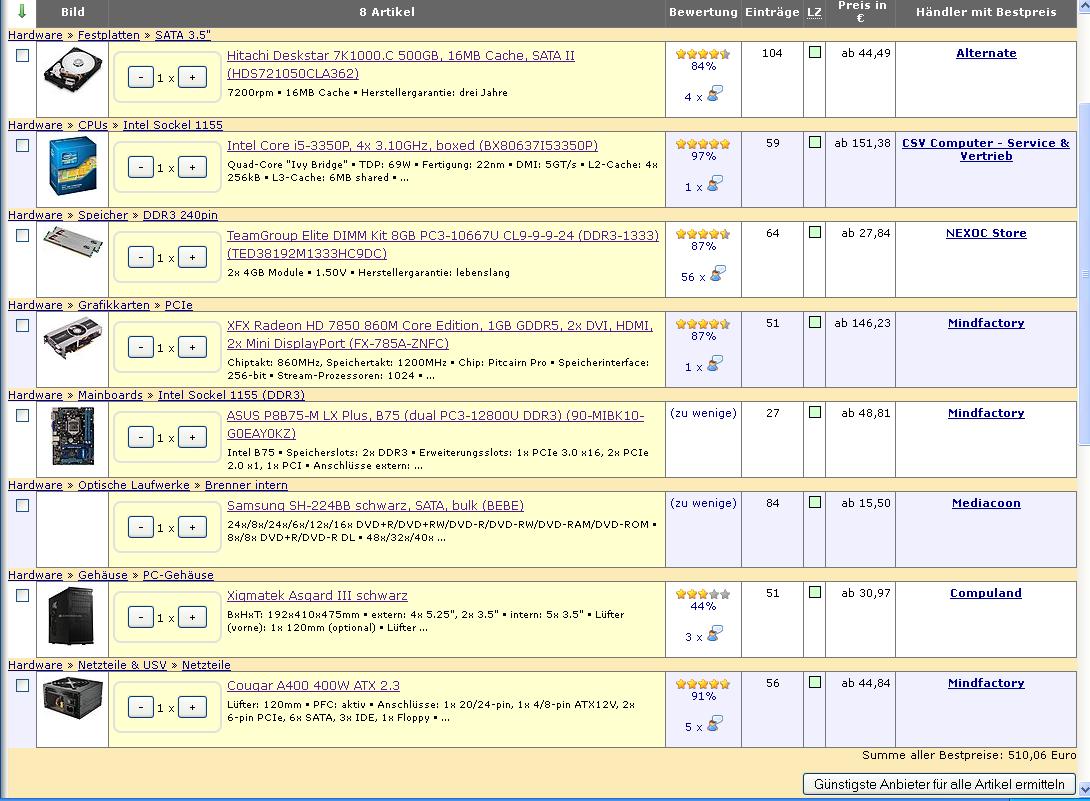Open Speicher category breadcrumb
The image size is (1090, 801).
(x=103, y=215)
